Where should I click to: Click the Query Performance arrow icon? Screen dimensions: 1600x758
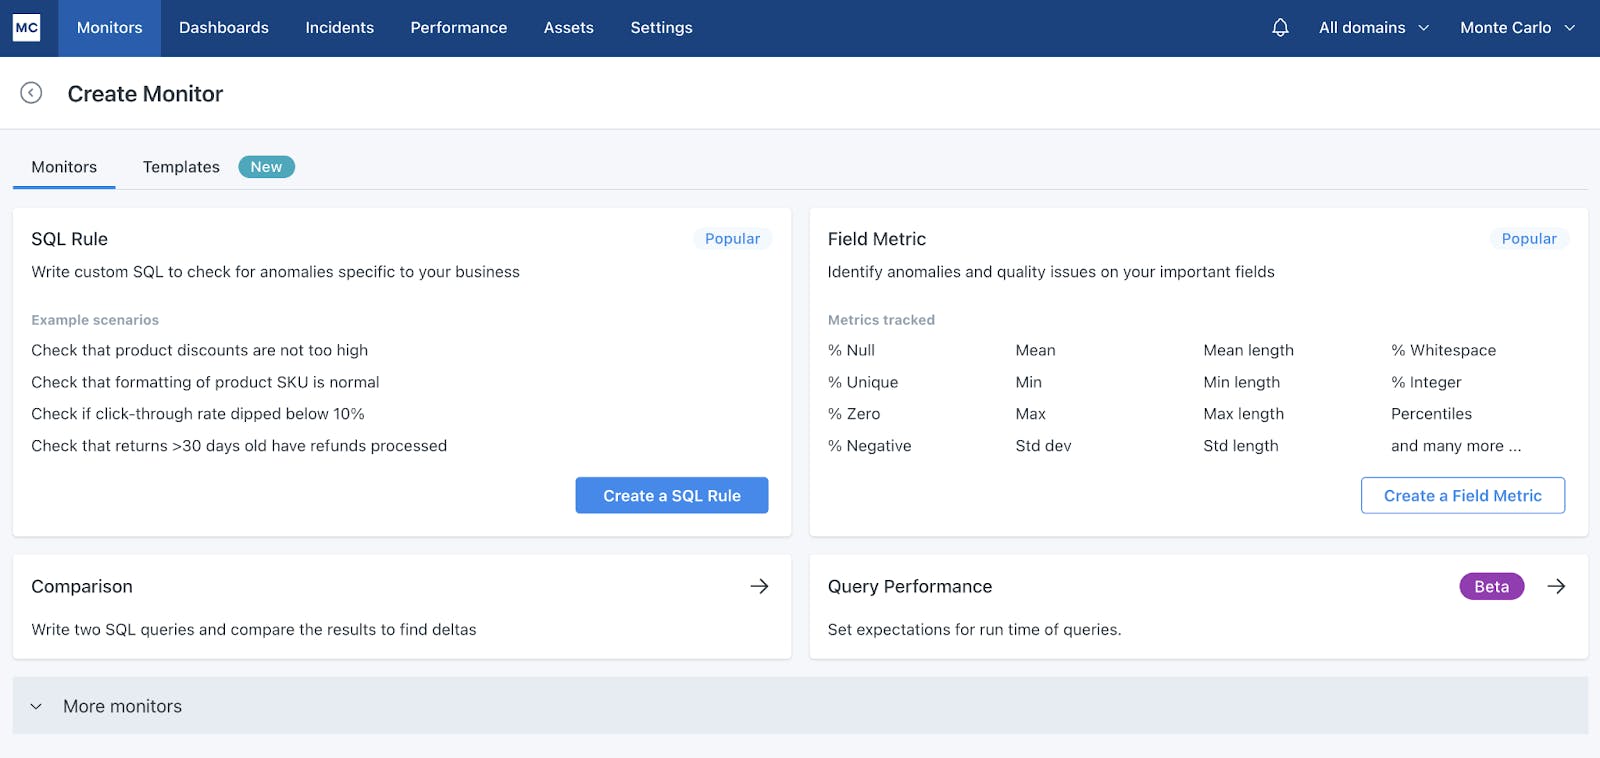click(x=1556, y=586)
